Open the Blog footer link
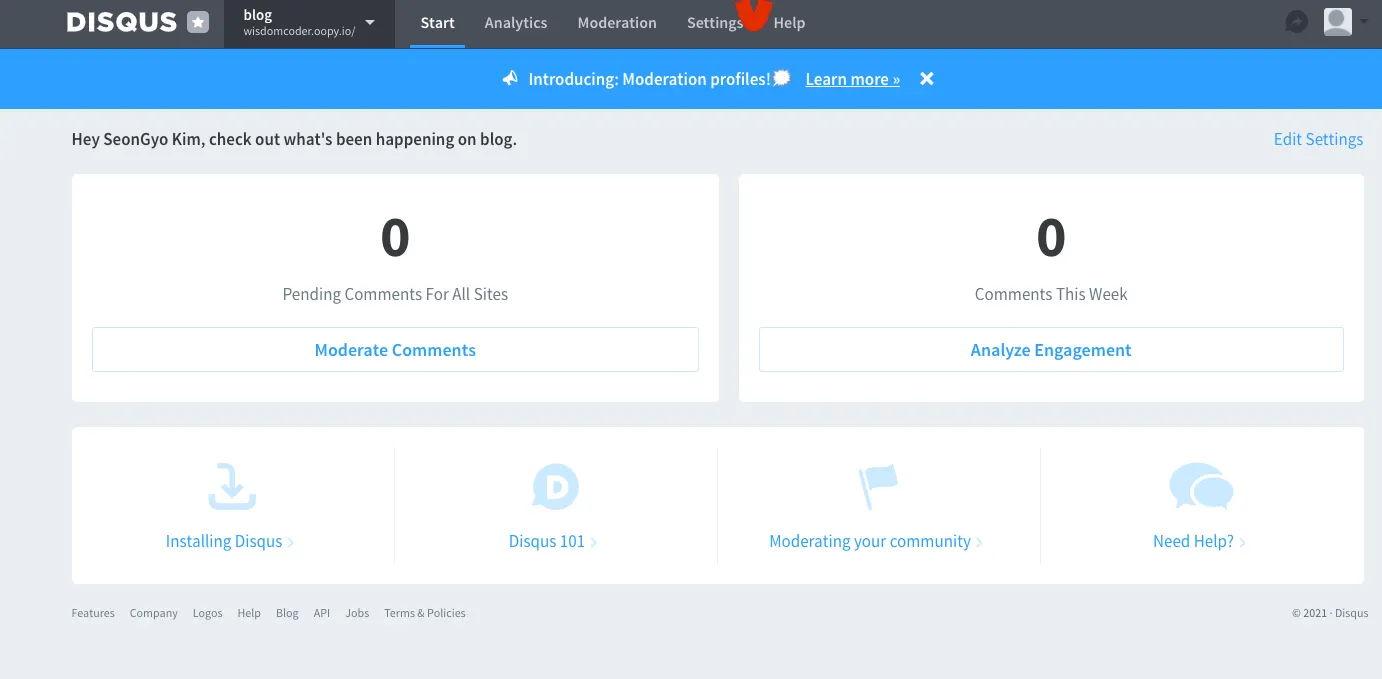 point(288,613)
